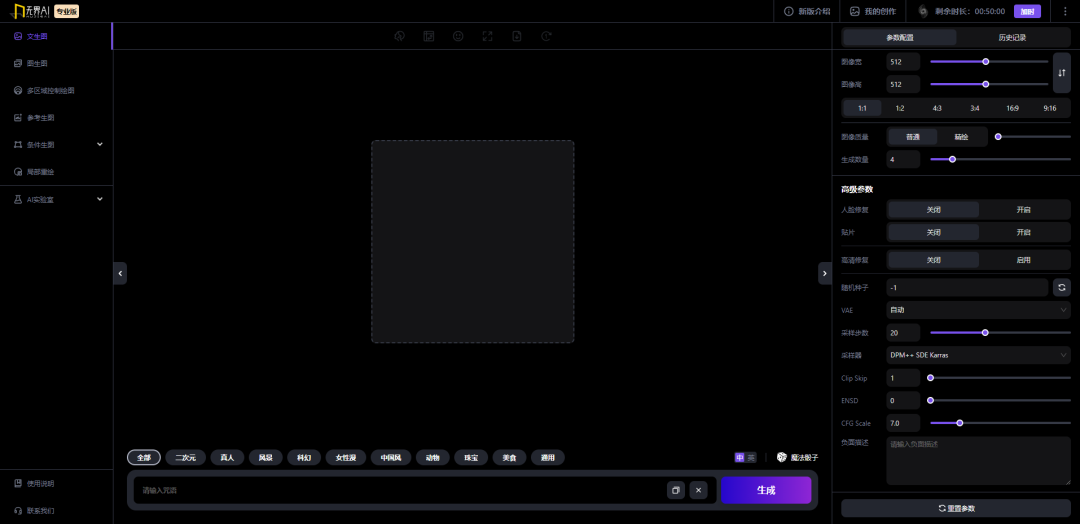
Task: Filter prompts by 全部 tag
Action: click(x=144, y=457)
